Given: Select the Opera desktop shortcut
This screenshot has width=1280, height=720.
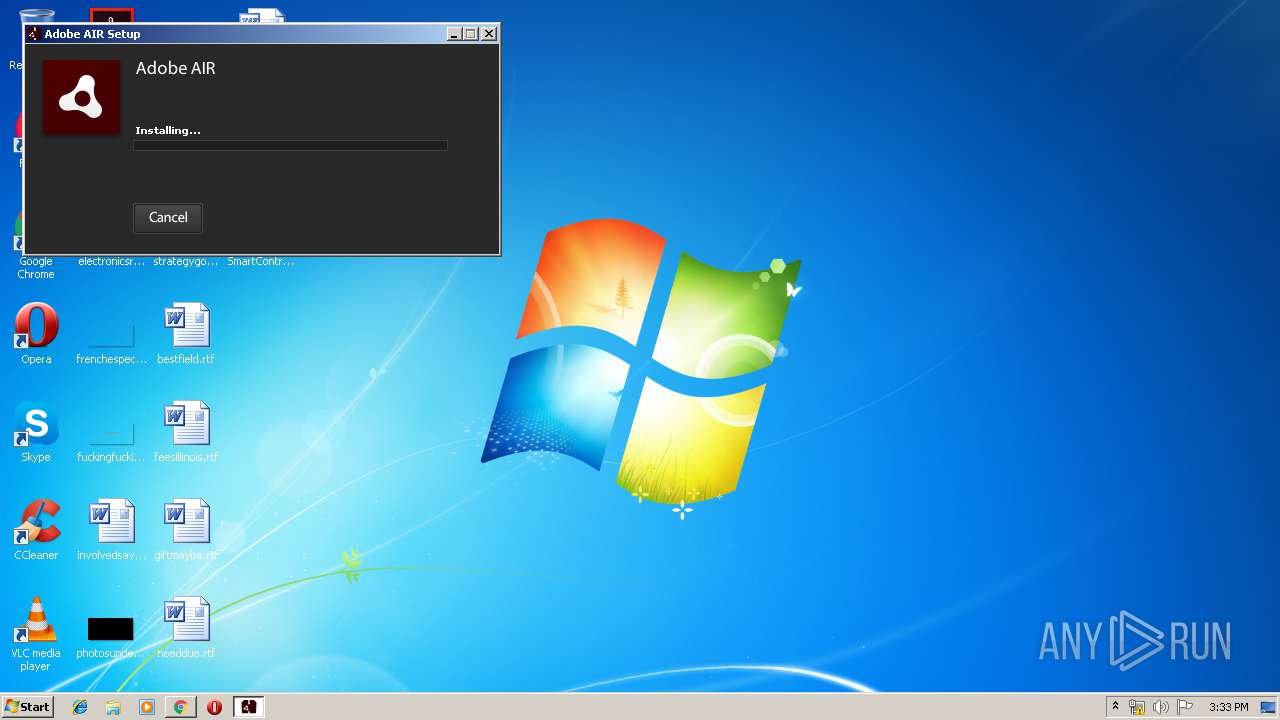Looking at the screenshot, I should coord(36,334).
